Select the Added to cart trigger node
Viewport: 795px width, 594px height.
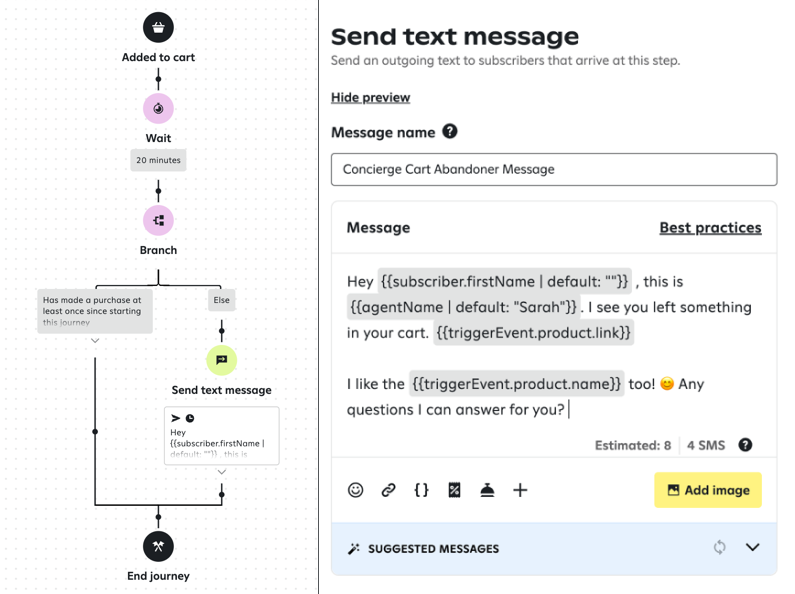(158, 27)
